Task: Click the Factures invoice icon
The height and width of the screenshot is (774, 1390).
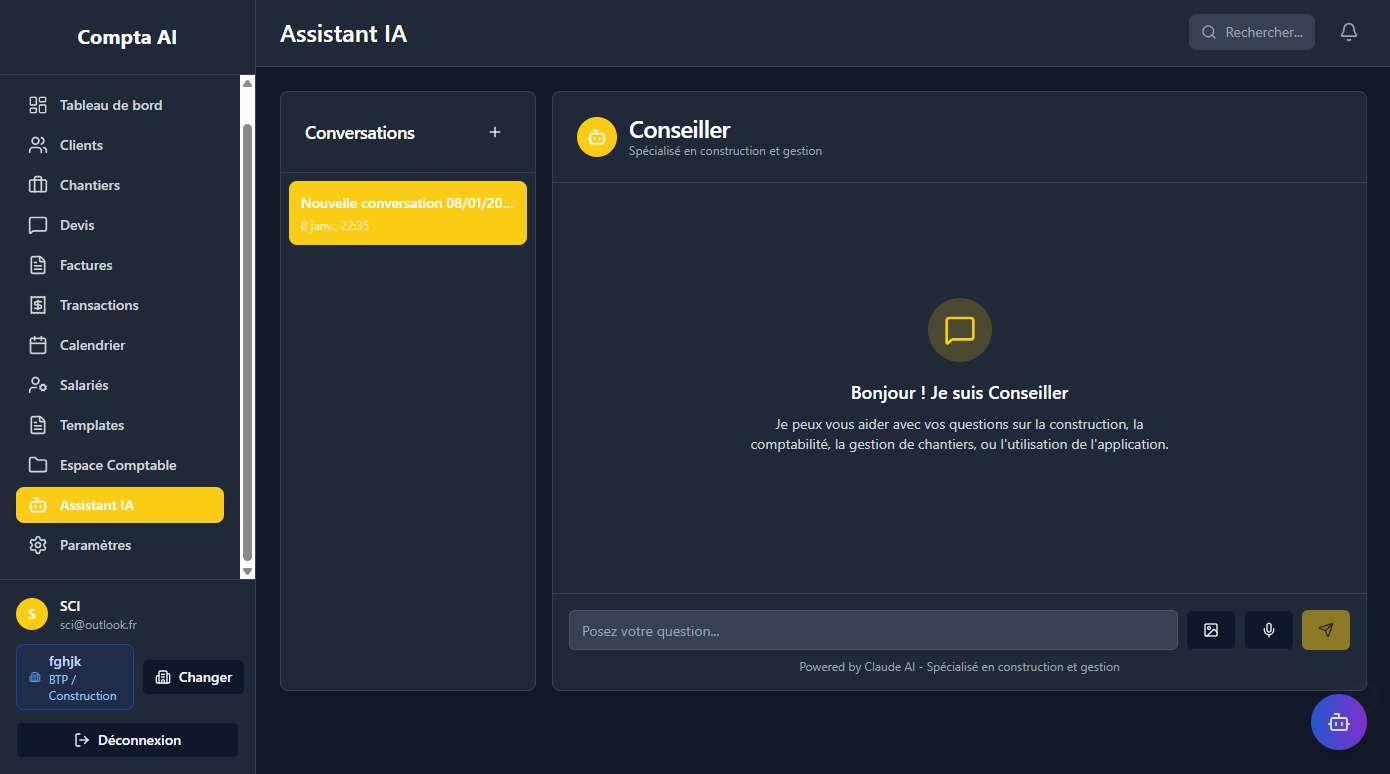Action: coord(38,264)
